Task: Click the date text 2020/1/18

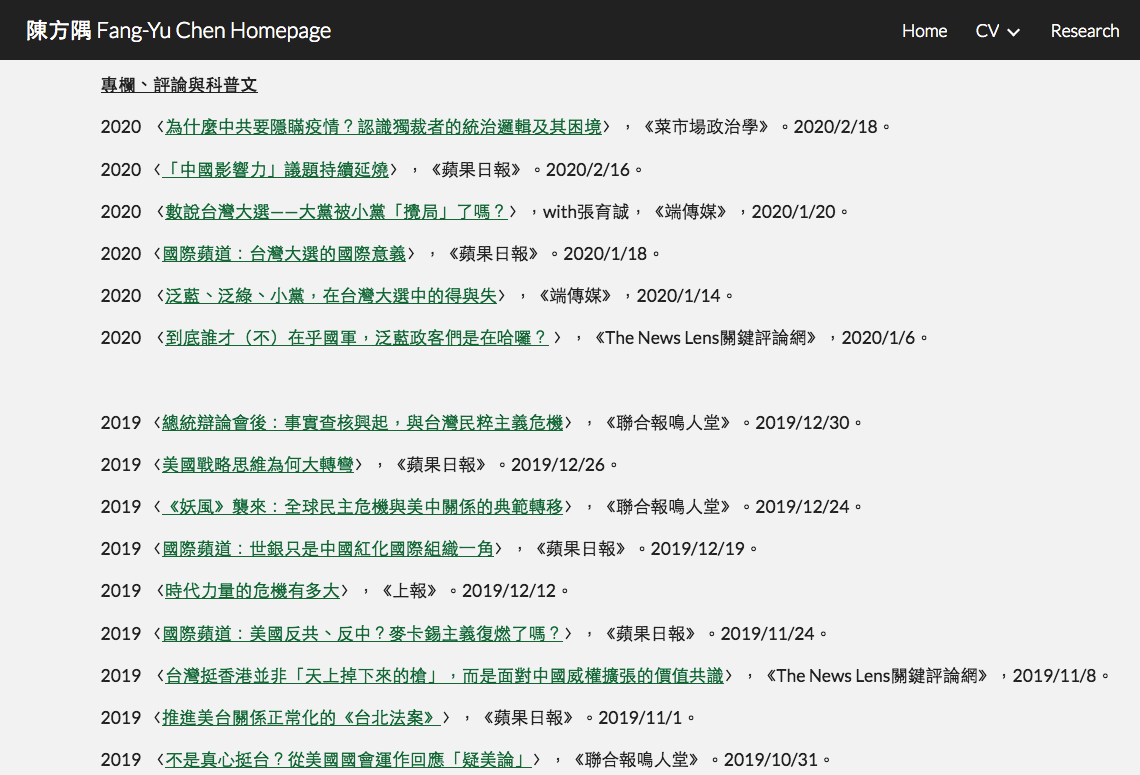Action: [605, 254]
